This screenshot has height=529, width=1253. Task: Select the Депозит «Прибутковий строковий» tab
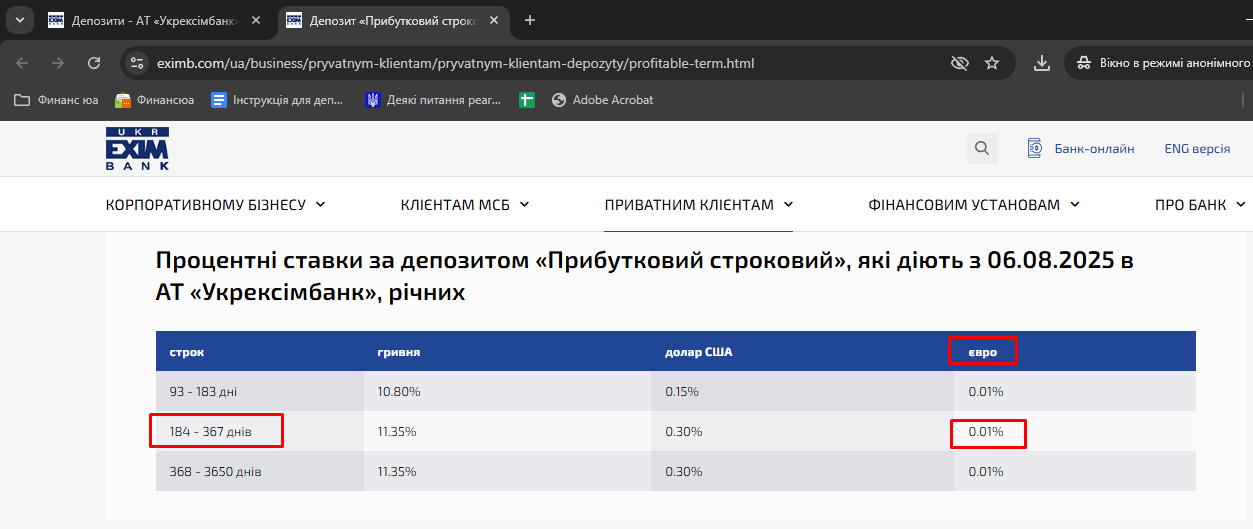pyautogui.click(x=394, y=20)
